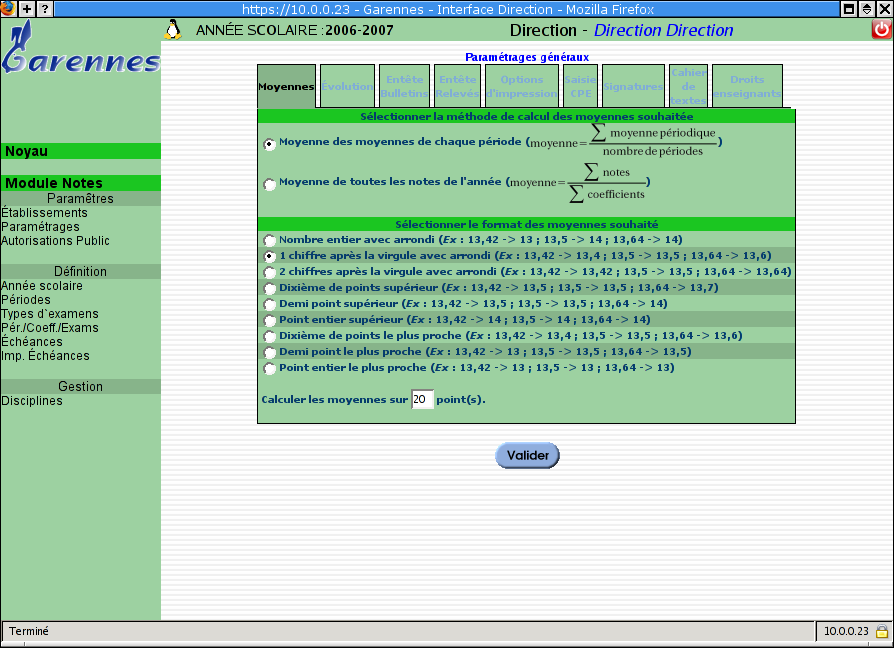Viewport: 894px width, 648px height.
Task: Click the Tux penguin icon
Action: [x=173, y=29]
